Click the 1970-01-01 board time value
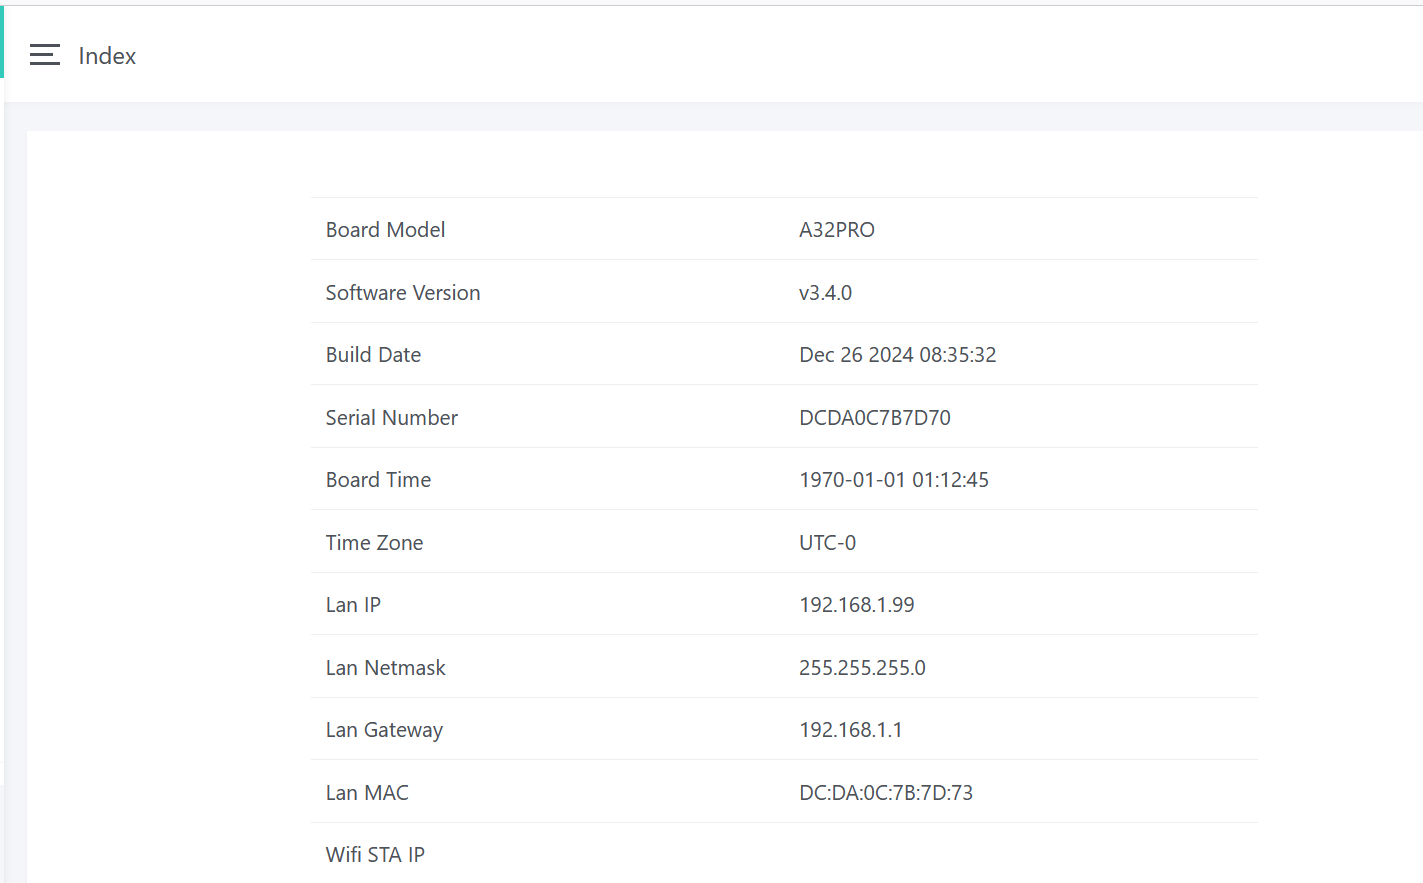1423x883 pixels. (x=893, y=480)
